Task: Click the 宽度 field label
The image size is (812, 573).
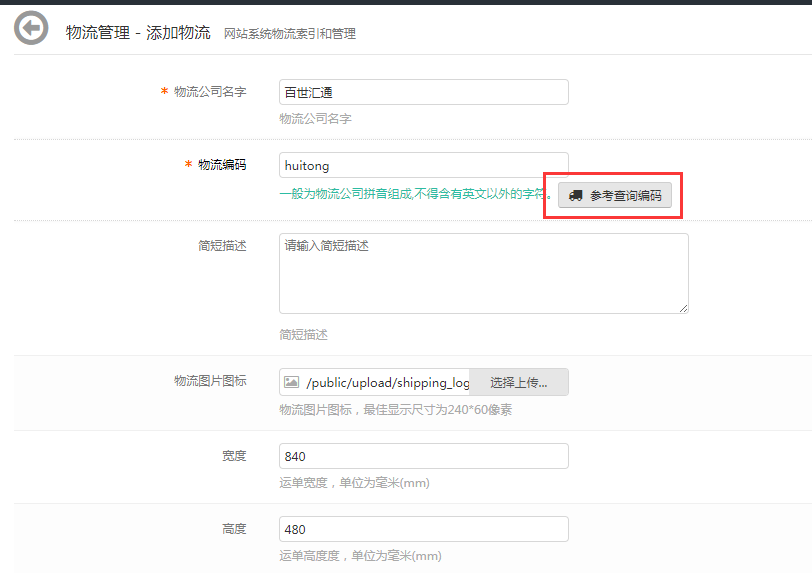Action: tap(233, 456)
